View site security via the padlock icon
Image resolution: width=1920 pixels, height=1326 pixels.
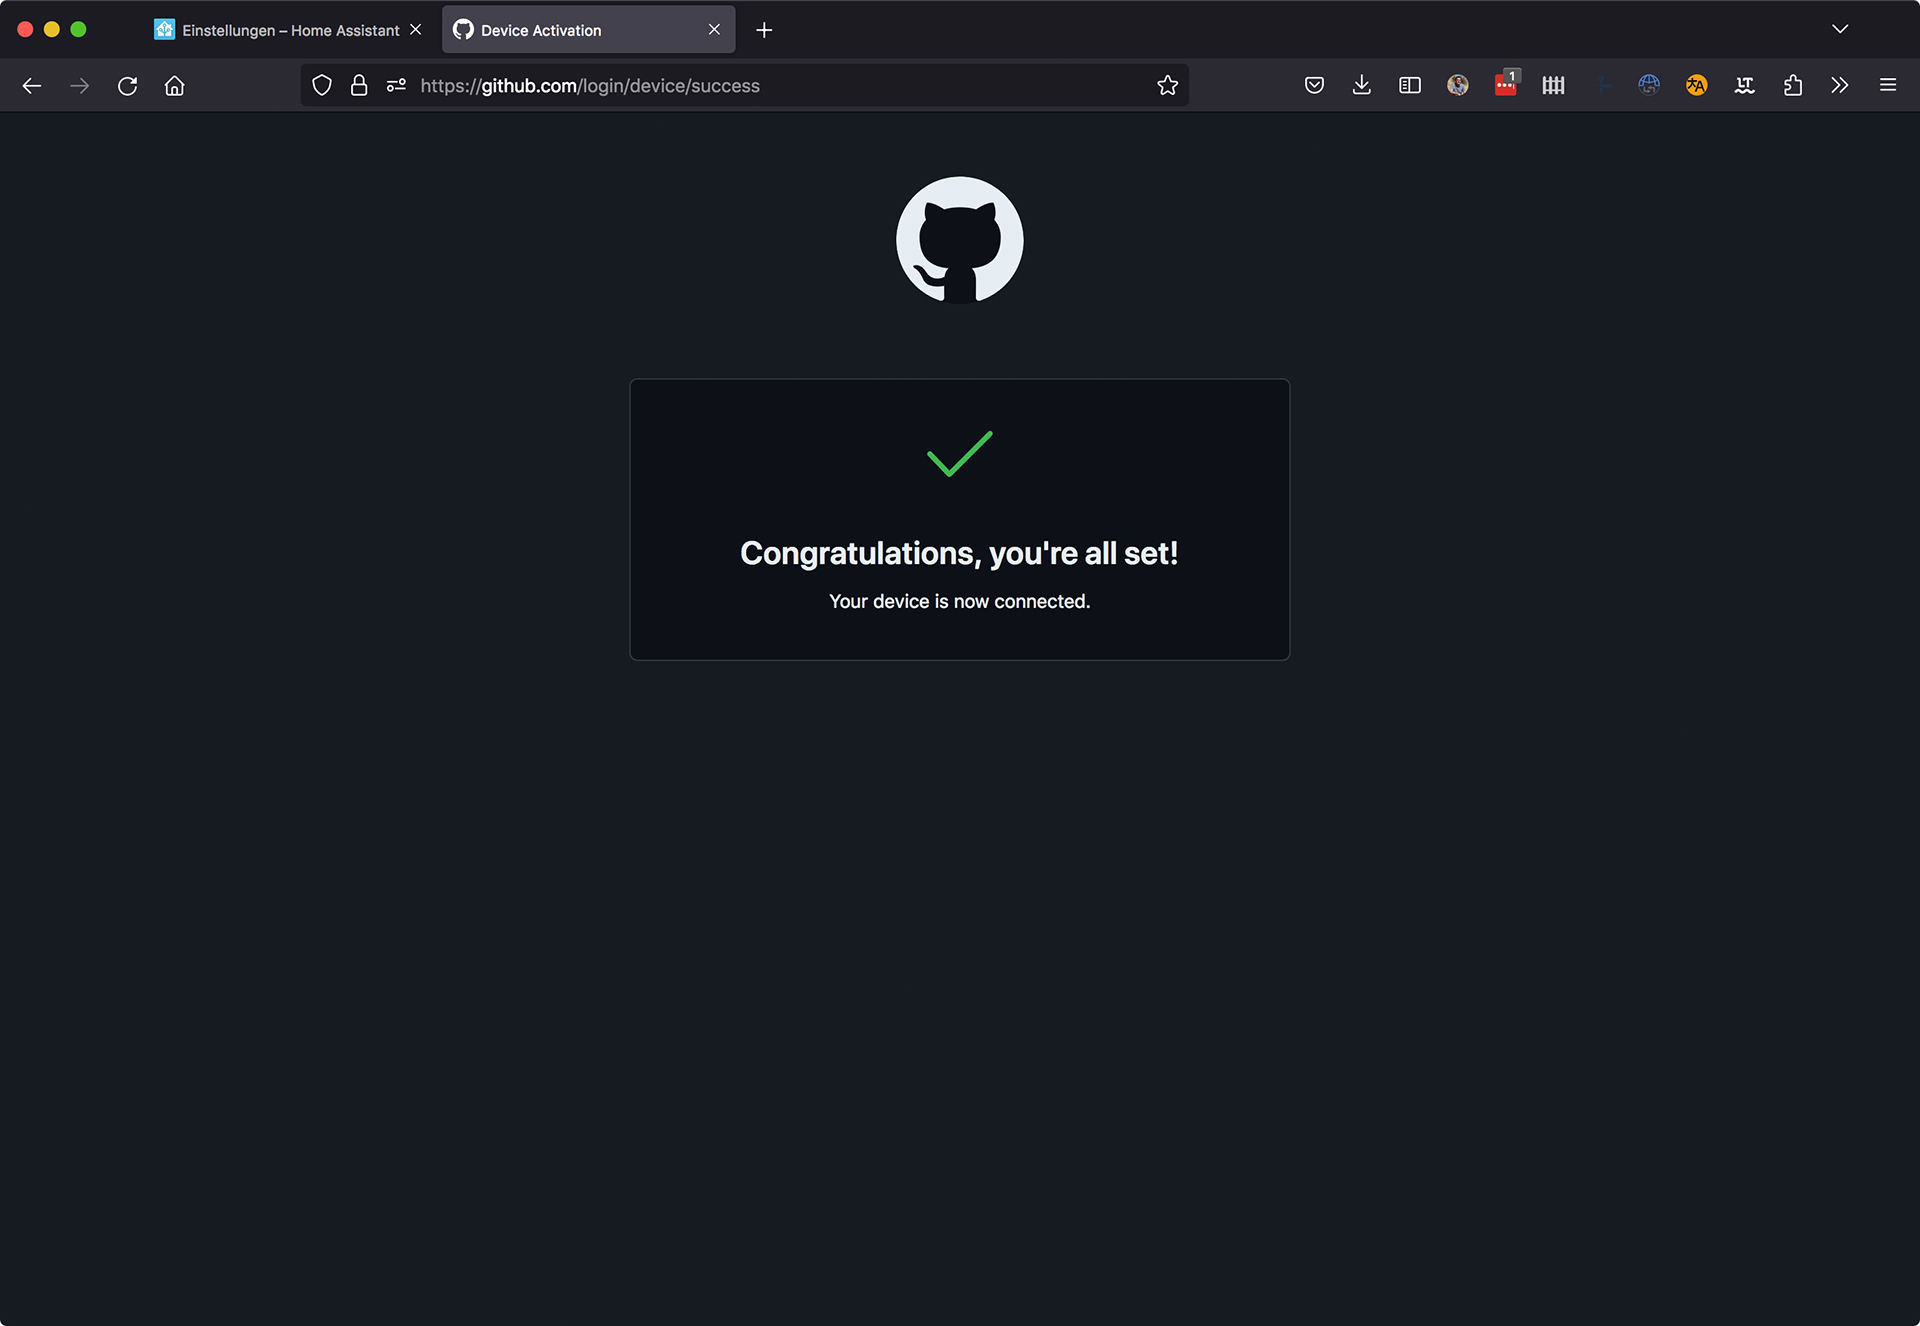[x=359, y=86]
